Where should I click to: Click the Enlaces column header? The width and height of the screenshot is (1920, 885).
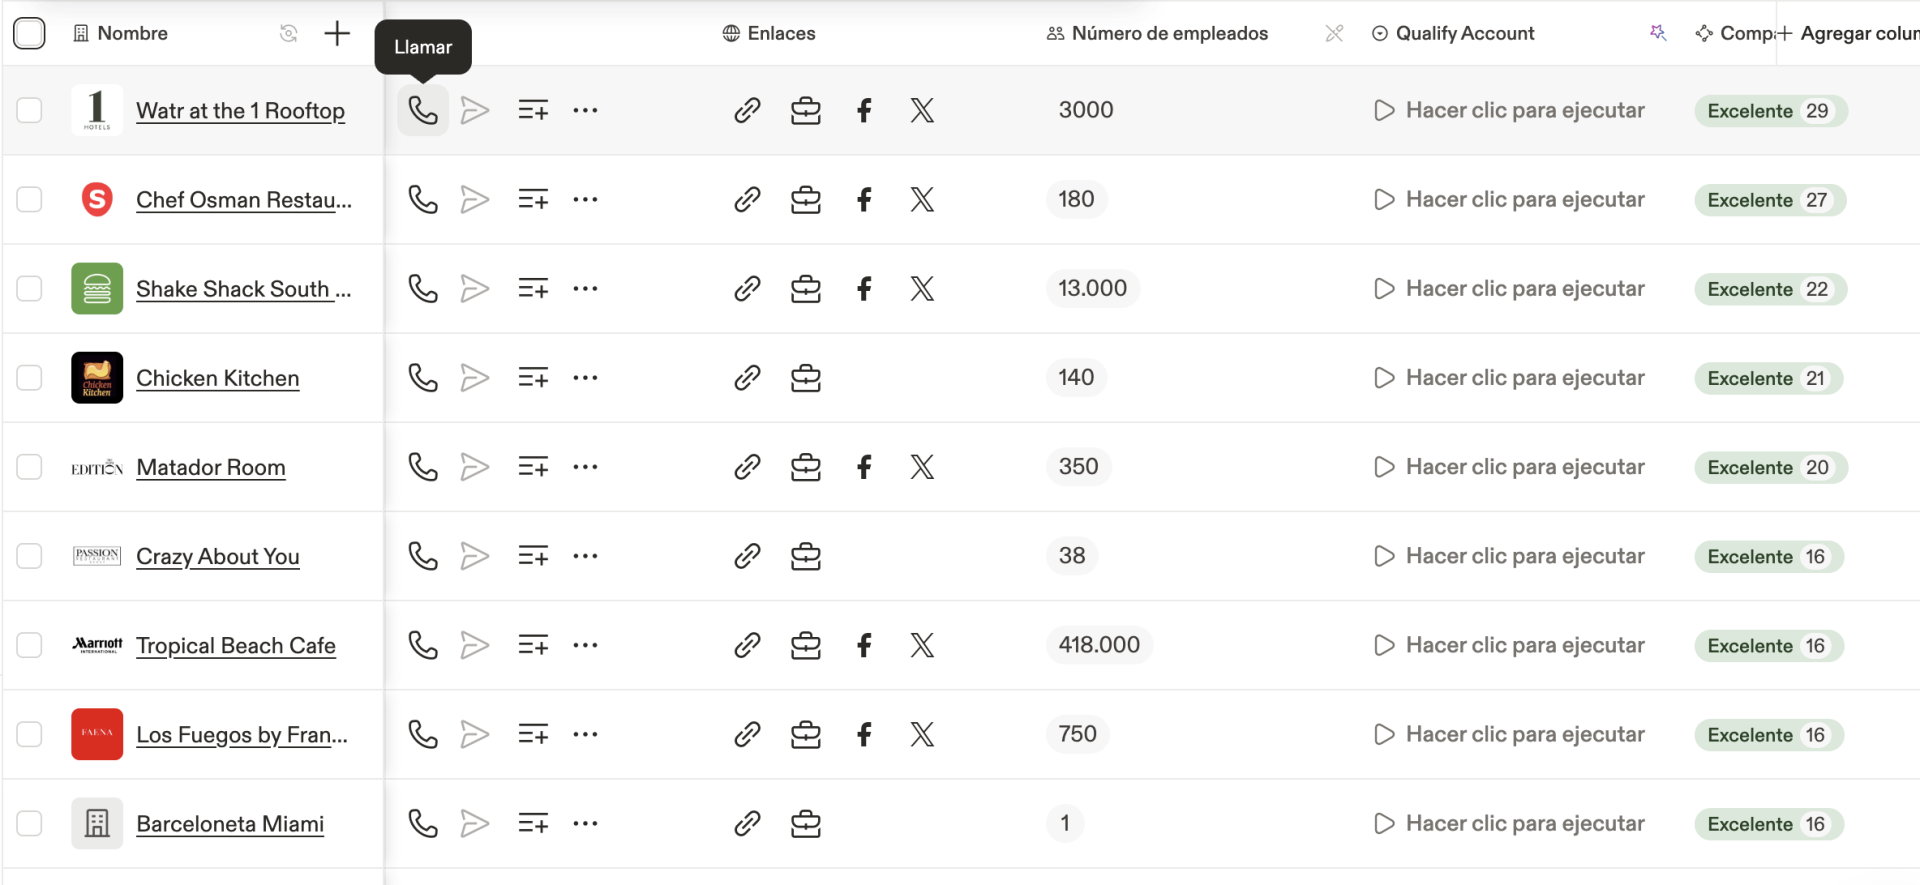pos(780,33)
